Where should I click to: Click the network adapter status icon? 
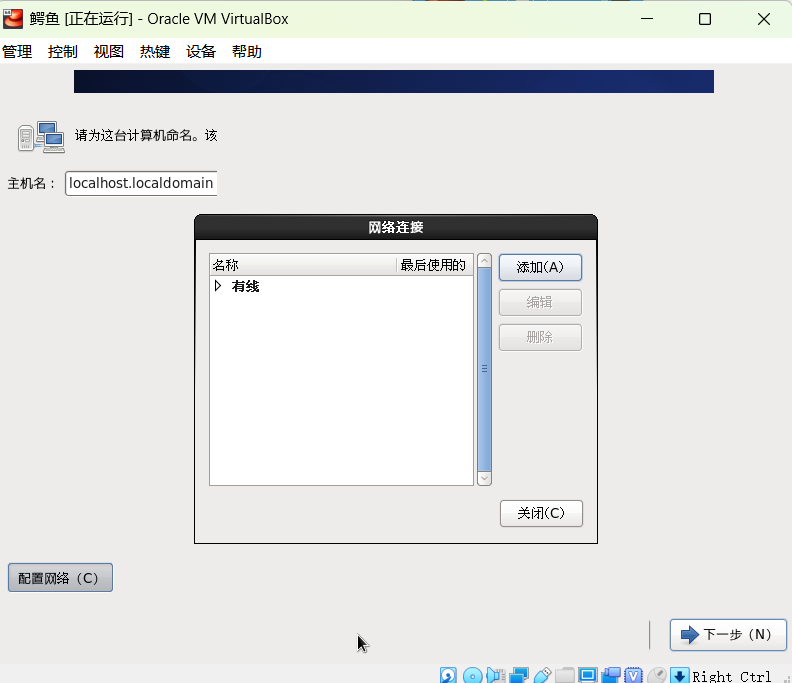[x=519, y=676]
